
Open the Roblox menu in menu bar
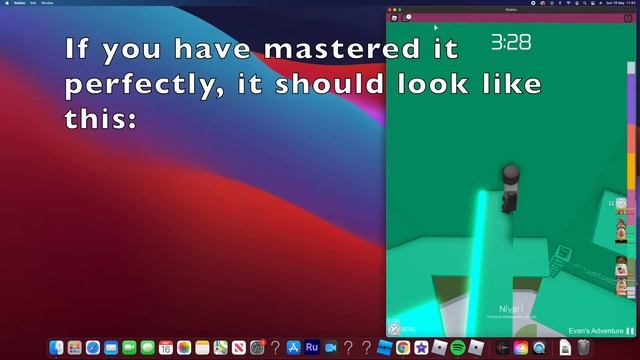pos(20,2)
